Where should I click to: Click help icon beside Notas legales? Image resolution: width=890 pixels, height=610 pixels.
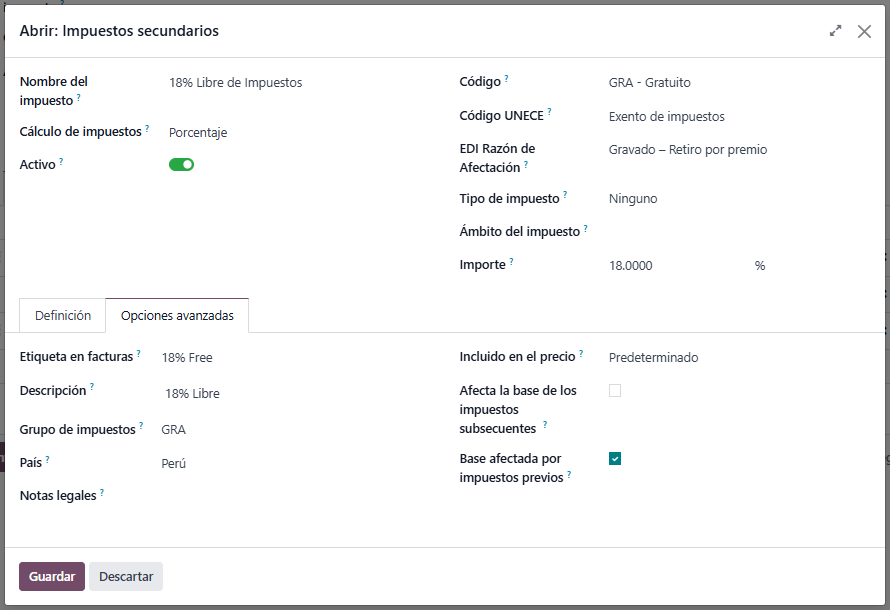tap(102, 492)
